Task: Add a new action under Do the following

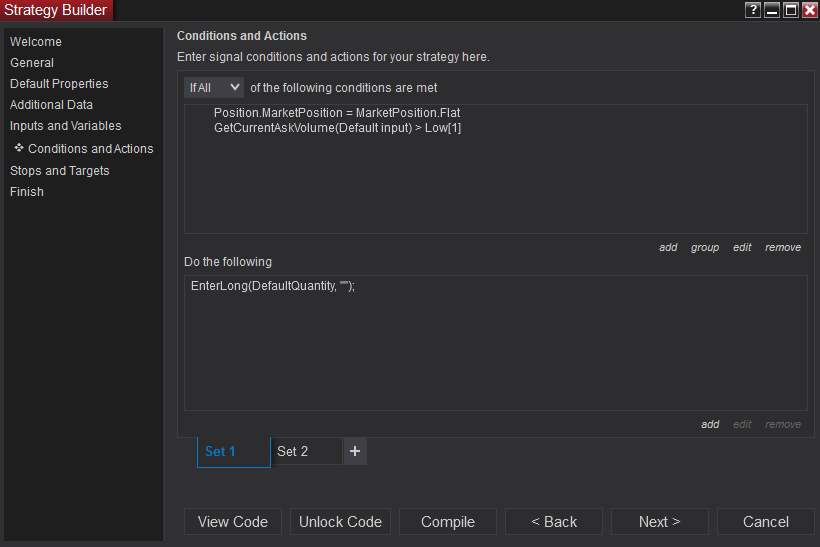Action: coord(710,424)
